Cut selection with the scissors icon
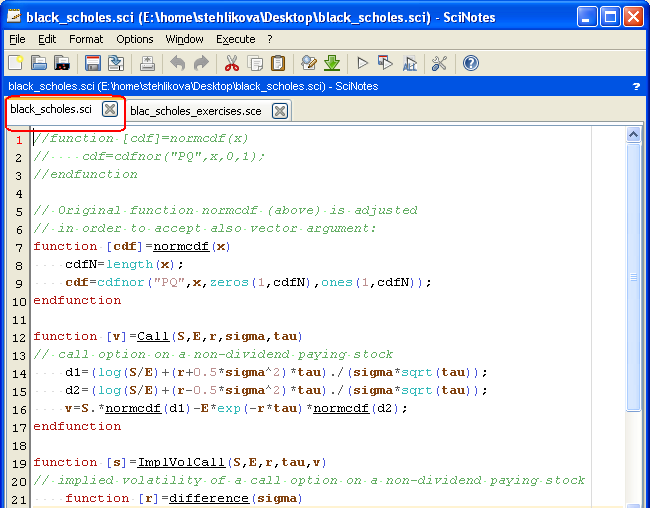650x508 pixels. [x=232, y=63]
